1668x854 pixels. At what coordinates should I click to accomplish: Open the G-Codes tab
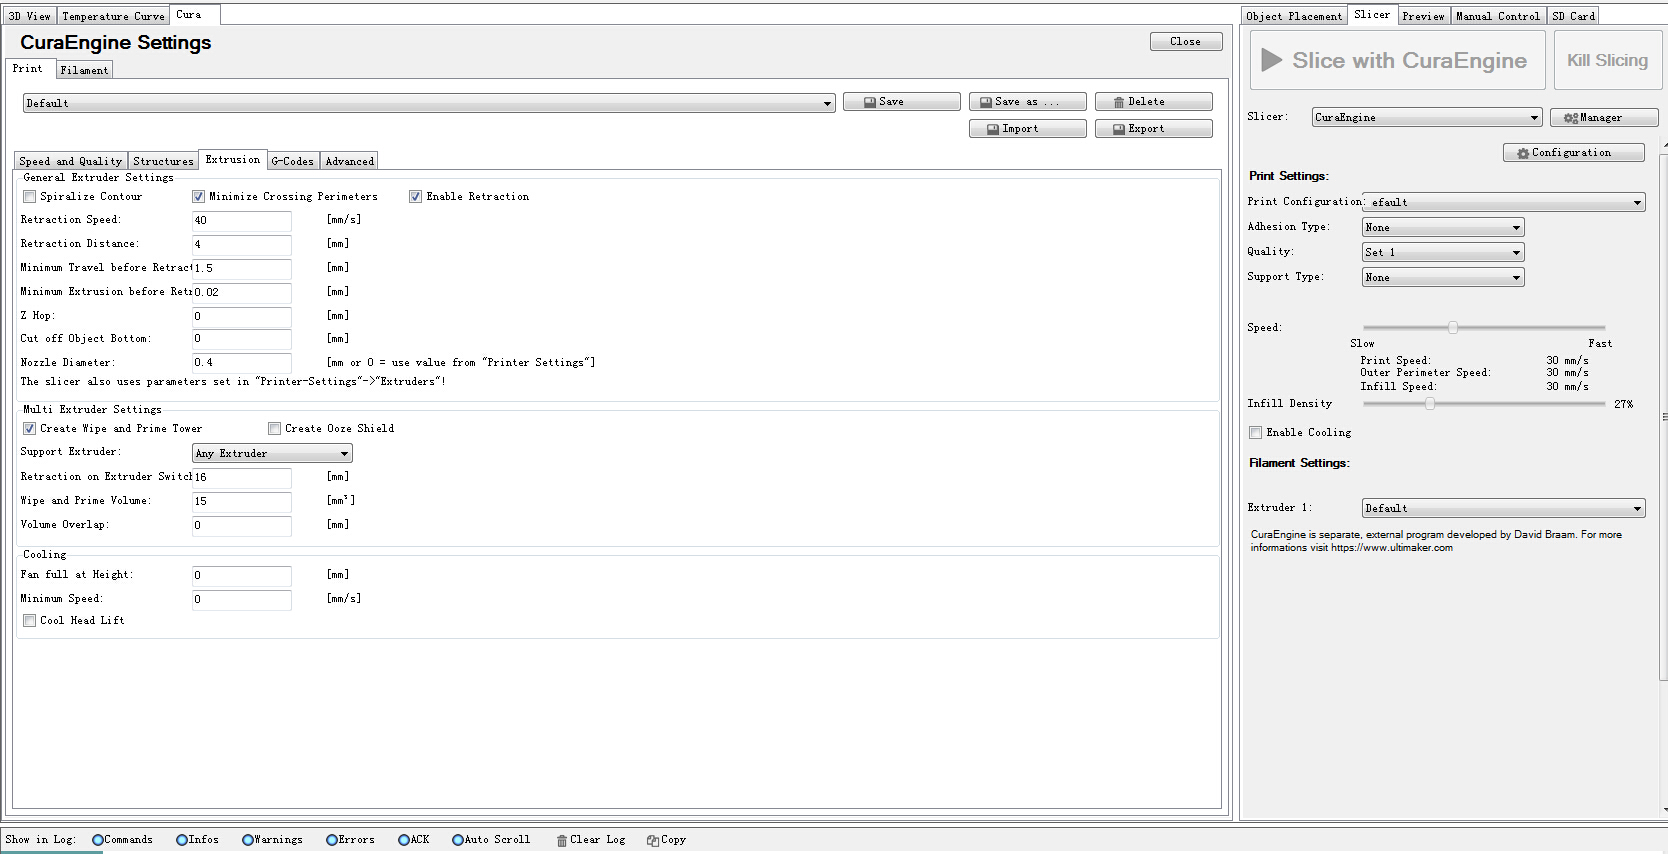pyautogui.click(x=293, y=161)
